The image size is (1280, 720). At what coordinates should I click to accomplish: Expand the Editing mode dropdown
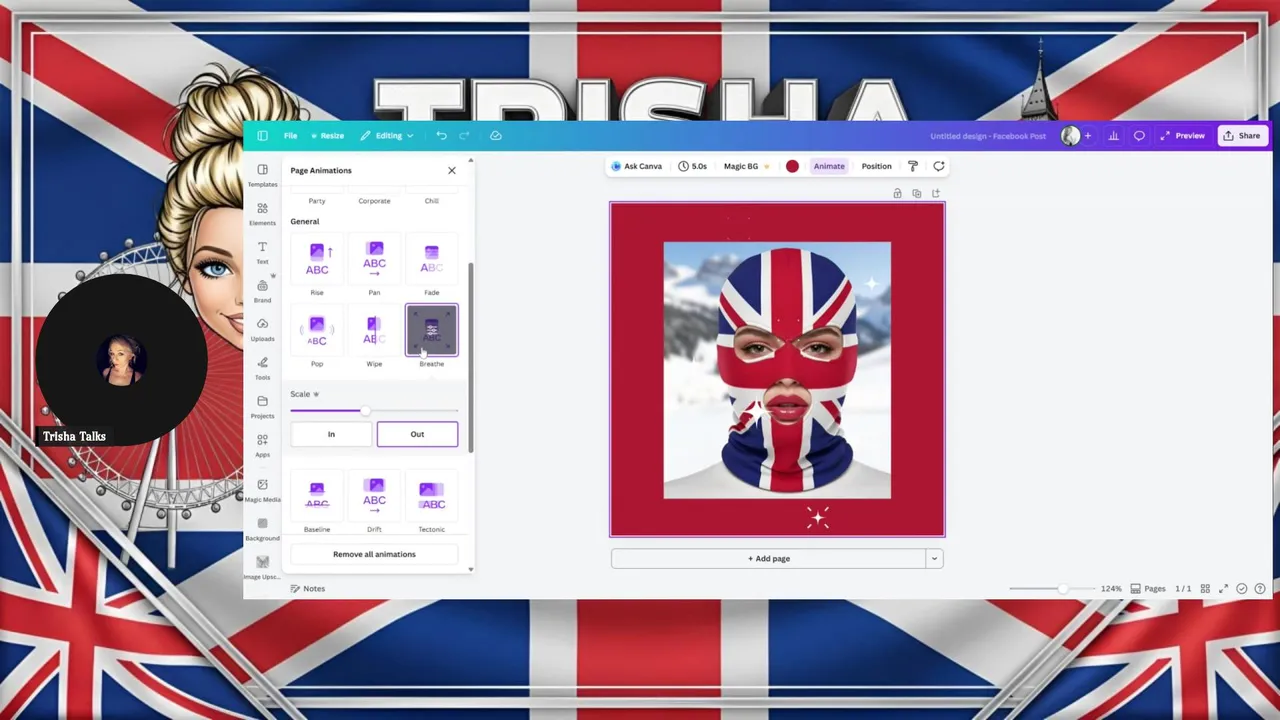pos(387,136)
